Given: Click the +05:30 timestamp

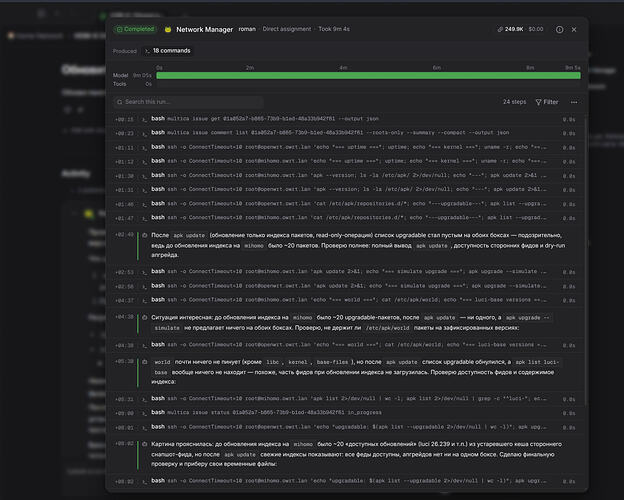Looking at the screenshot, I should 124,362.
